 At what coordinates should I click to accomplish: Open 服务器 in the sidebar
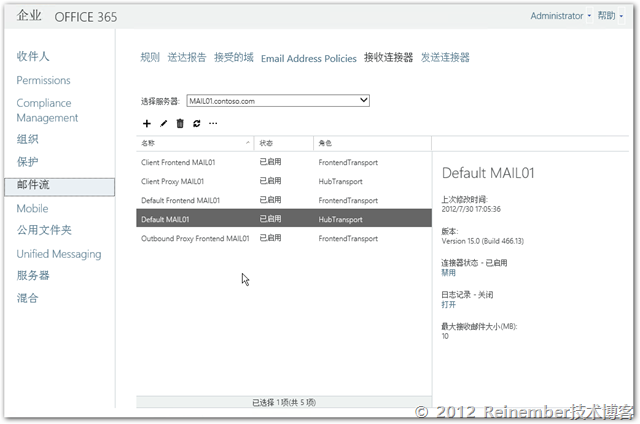coord(33,275)
